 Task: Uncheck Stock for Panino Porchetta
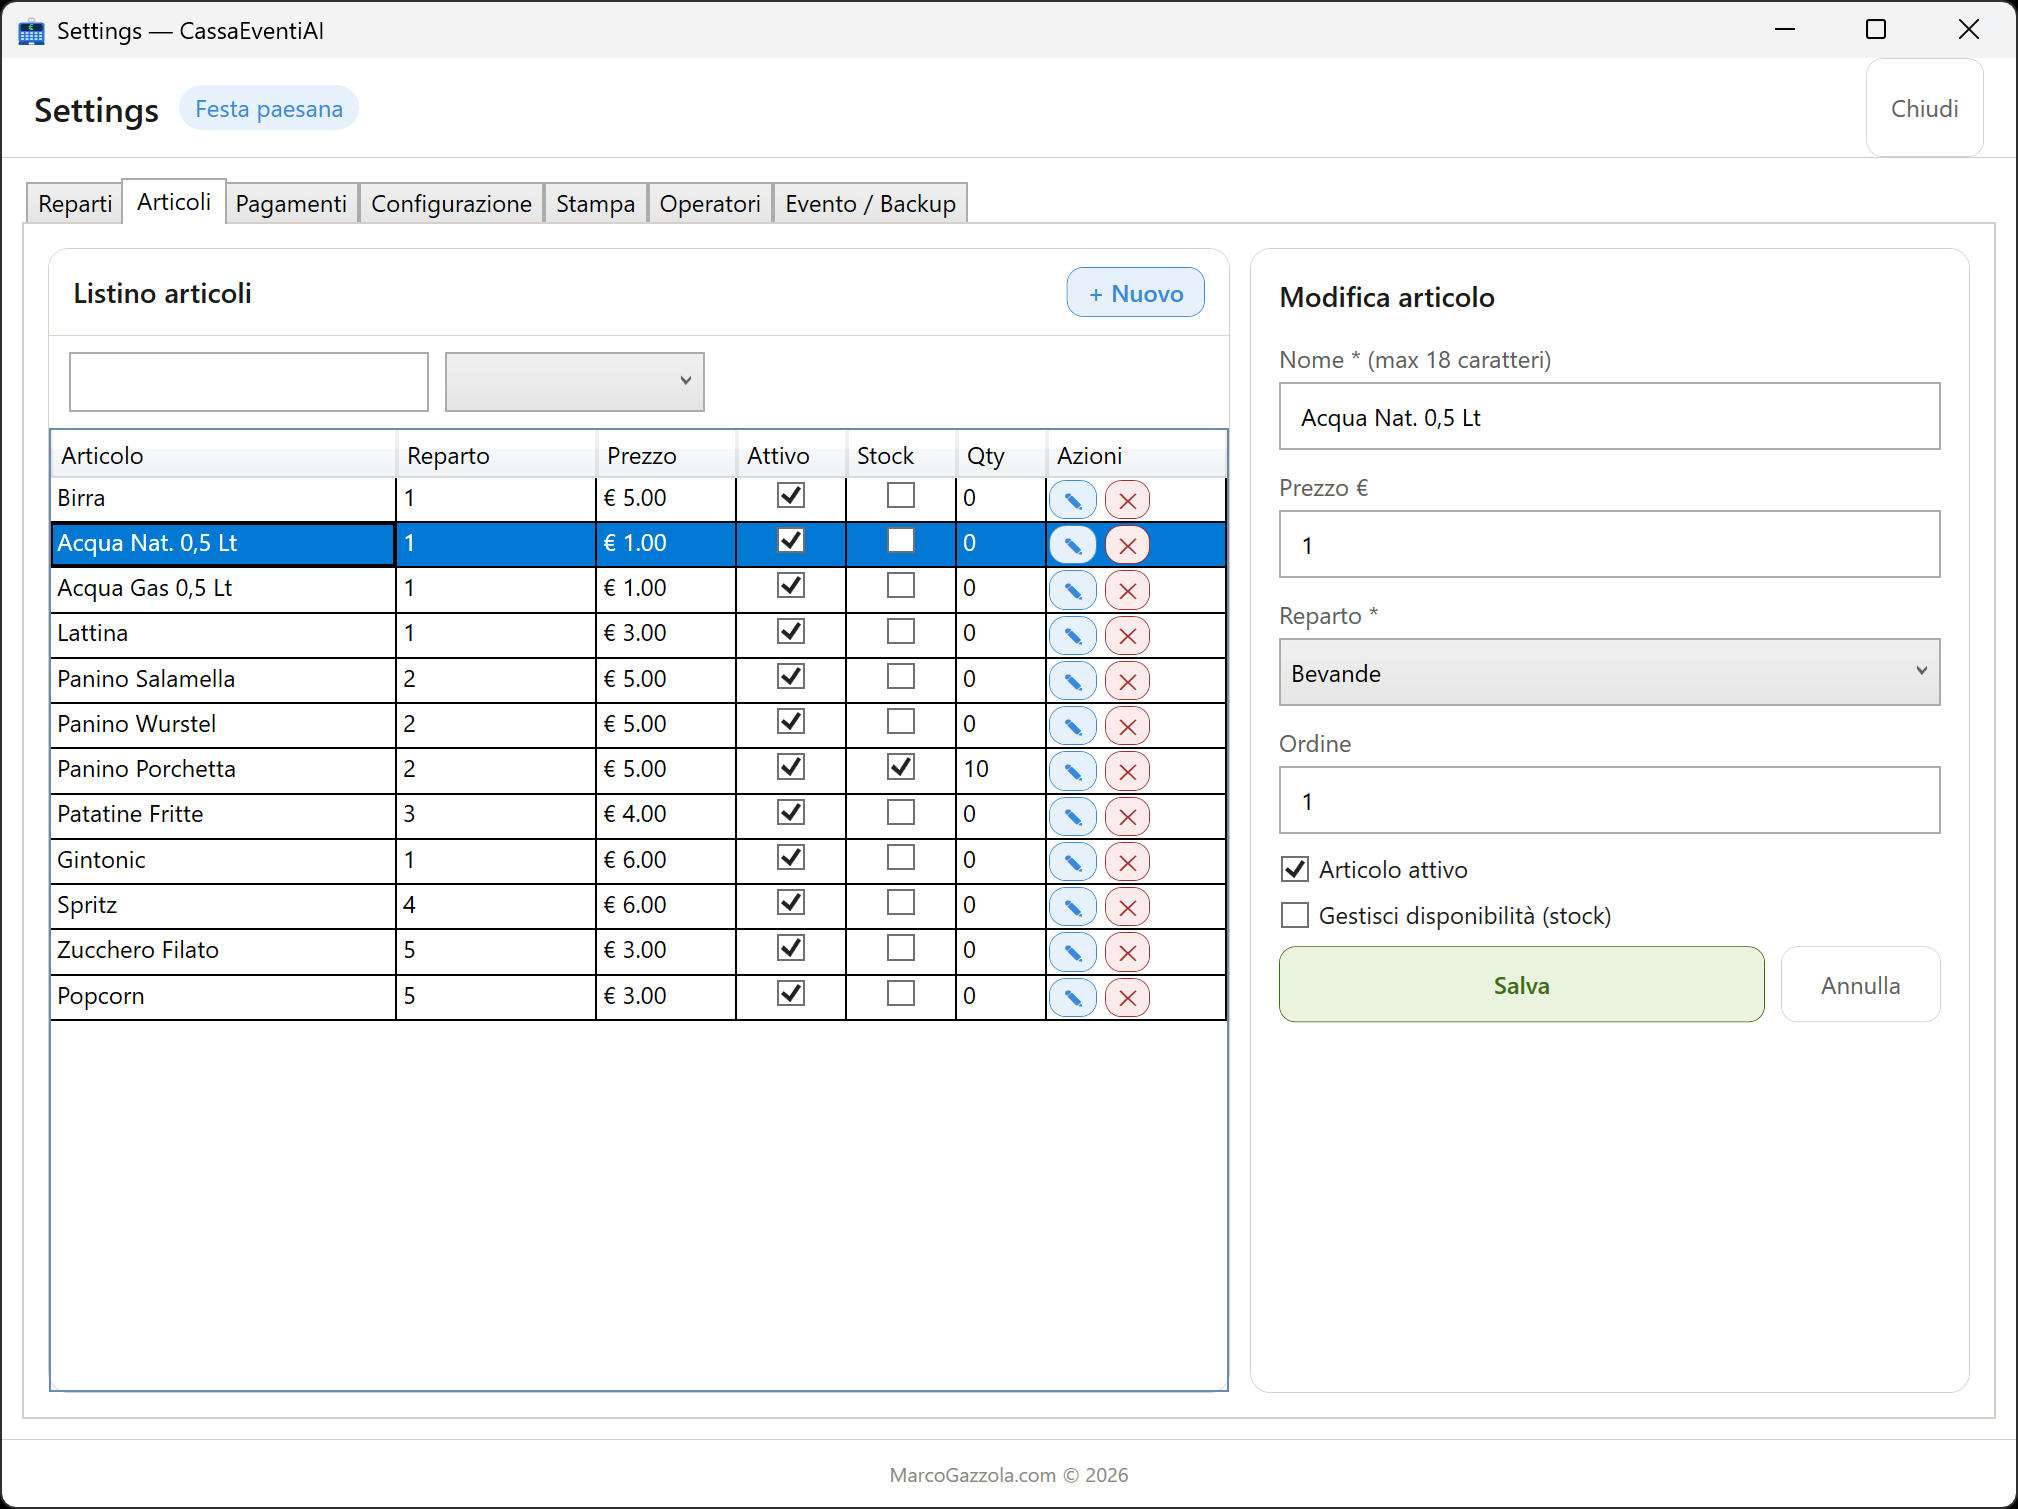click(x=901, y=767)
